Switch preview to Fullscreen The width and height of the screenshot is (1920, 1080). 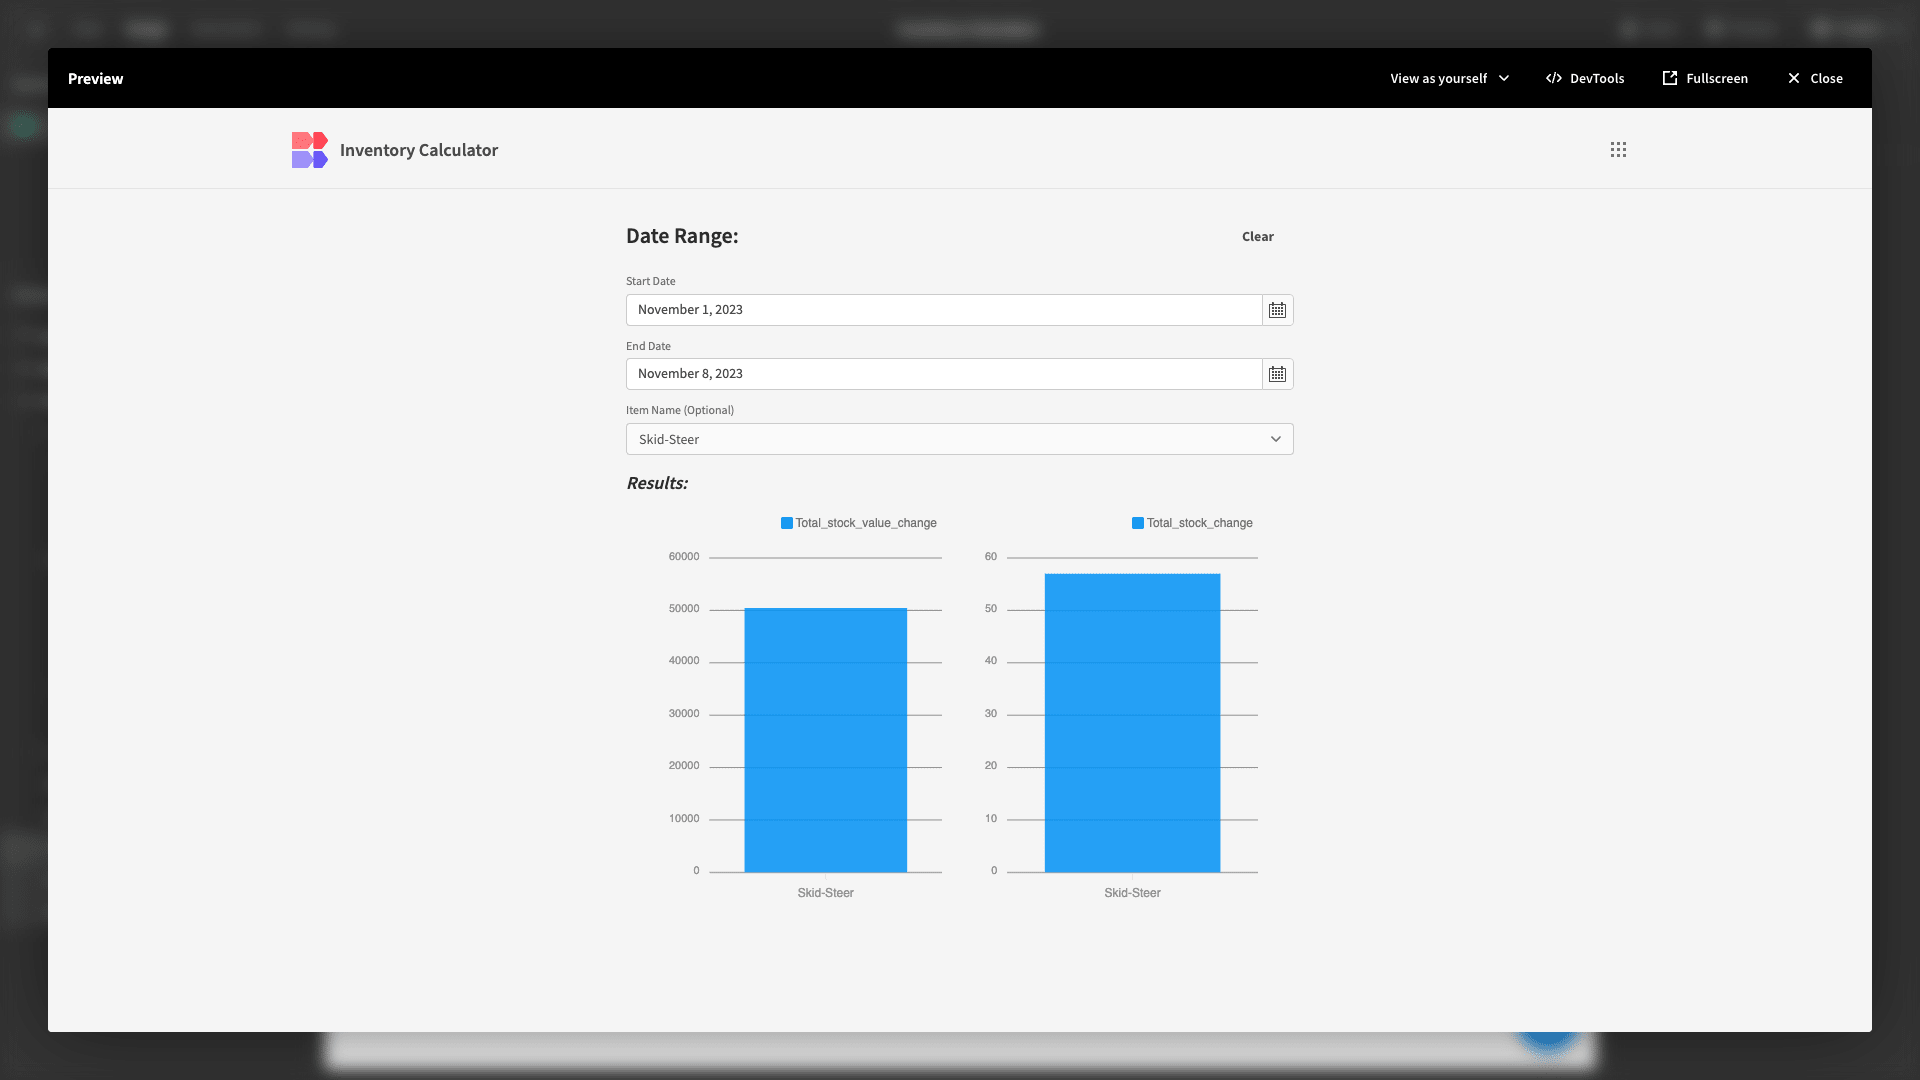1705,78
